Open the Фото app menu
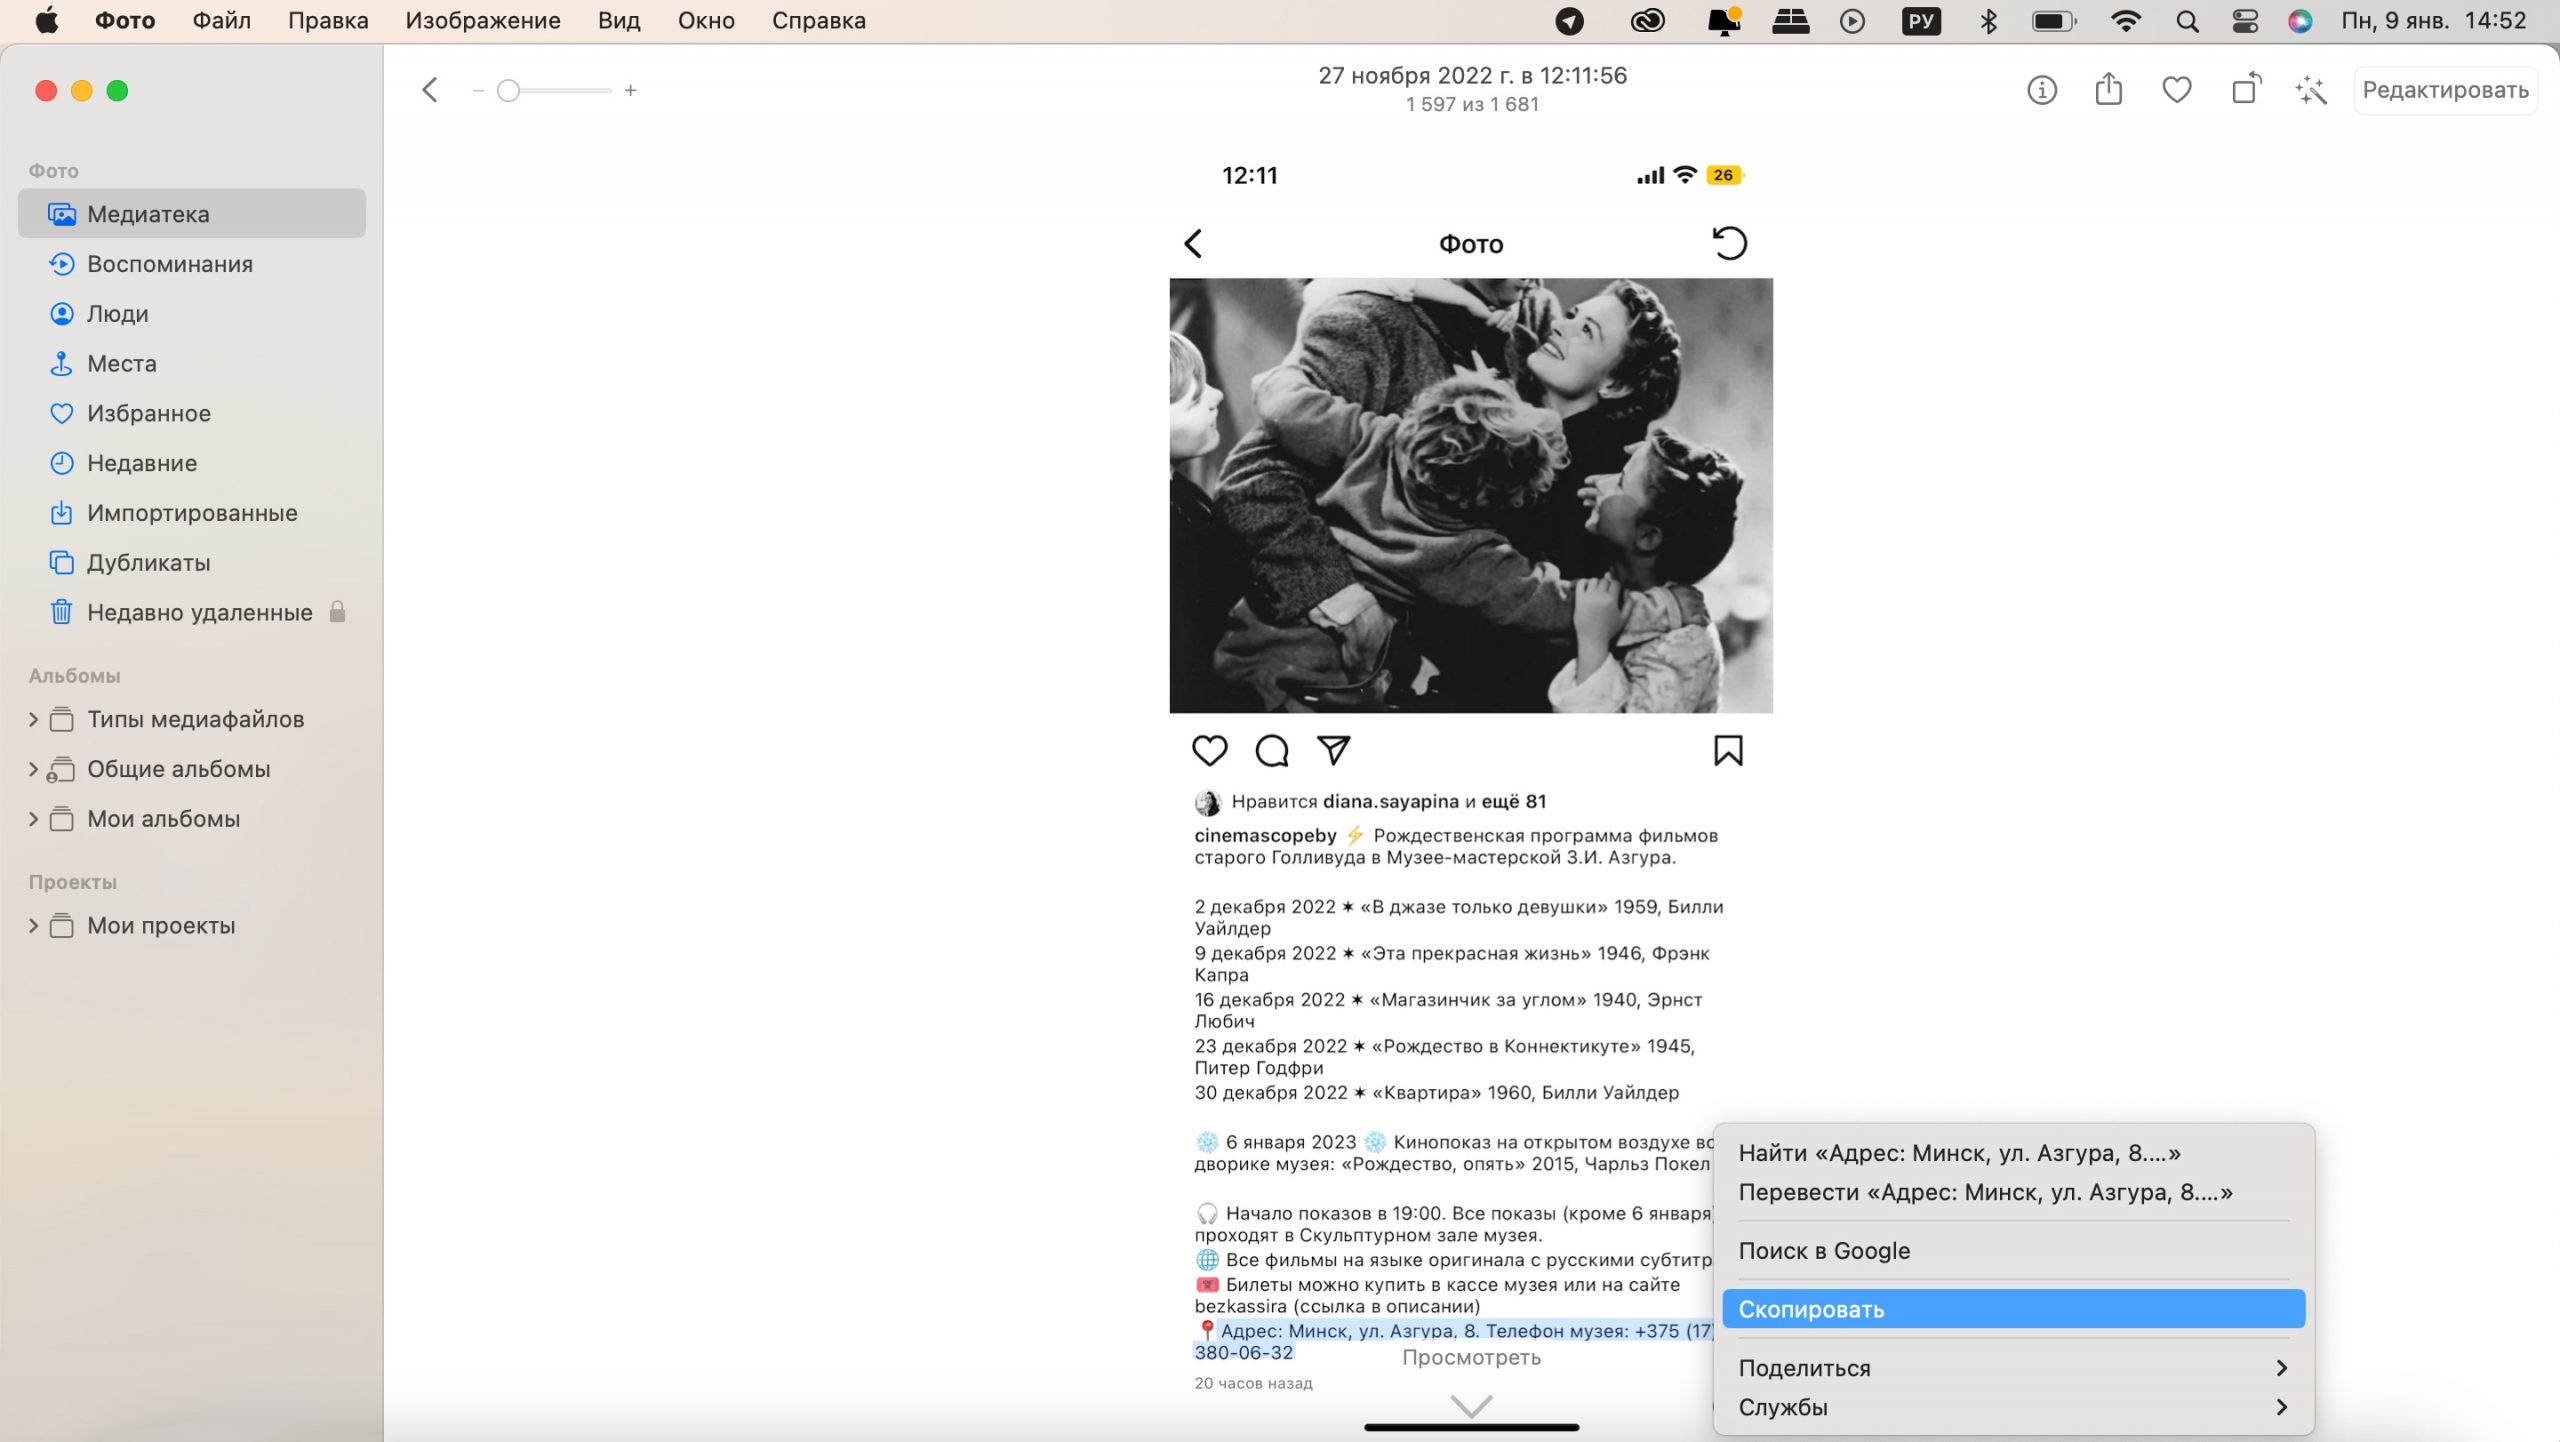The image size is (2560, 1442). pos(125,21)
